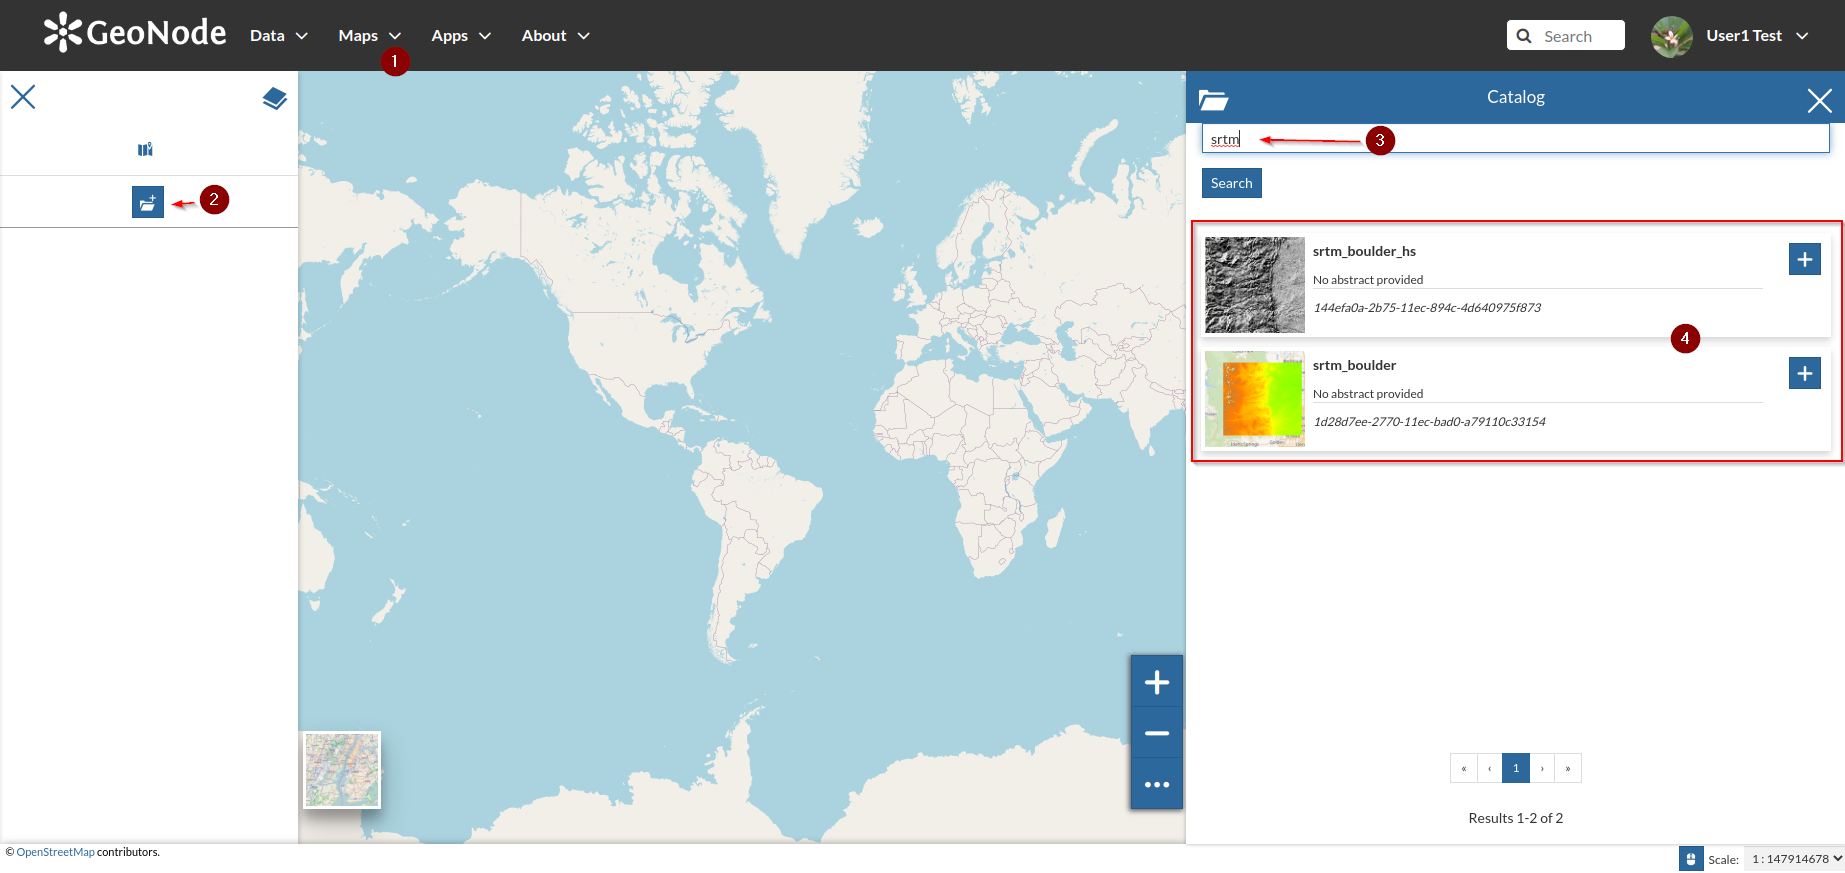Click the catalog search text field
The width and height of the screenshot is (1845, 873).
click(x=1515, y=139)
